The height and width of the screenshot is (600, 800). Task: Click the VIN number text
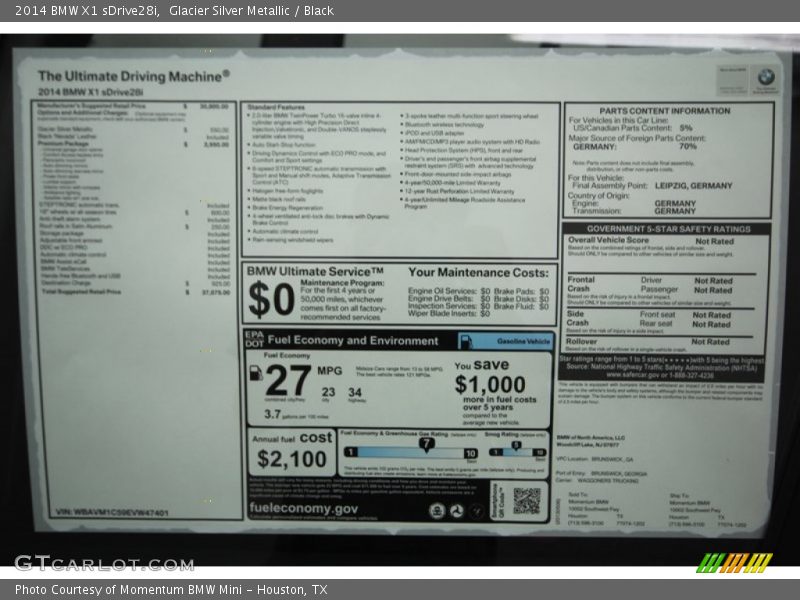click(112, 512)
